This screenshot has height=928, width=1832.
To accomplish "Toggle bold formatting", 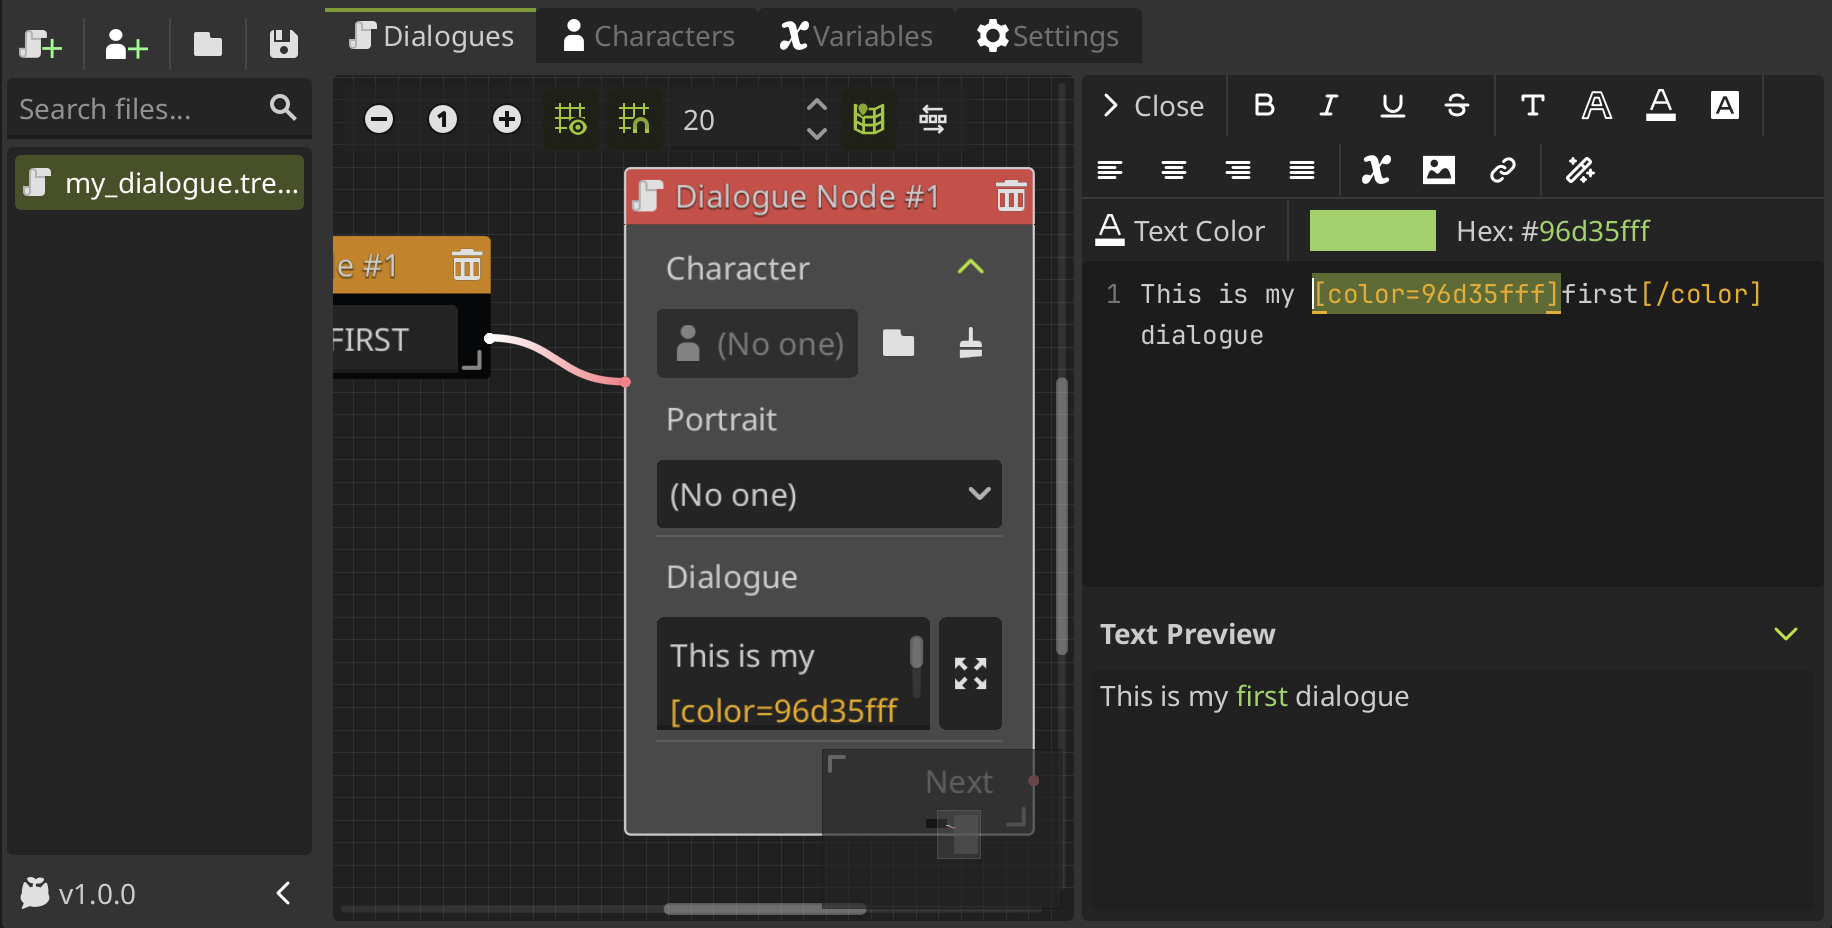I will [1264, 105].
